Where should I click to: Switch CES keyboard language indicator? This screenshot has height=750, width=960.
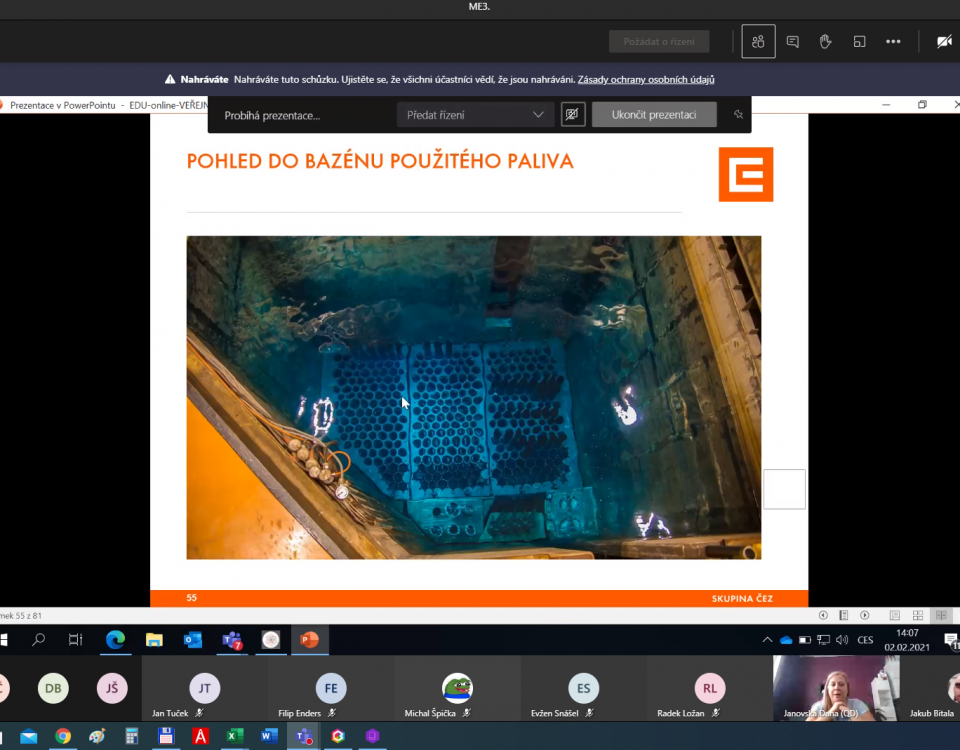point(865,640)
